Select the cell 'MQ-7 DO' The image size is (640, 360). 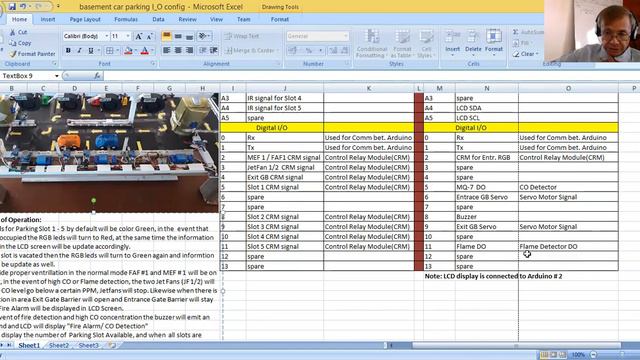487,187
